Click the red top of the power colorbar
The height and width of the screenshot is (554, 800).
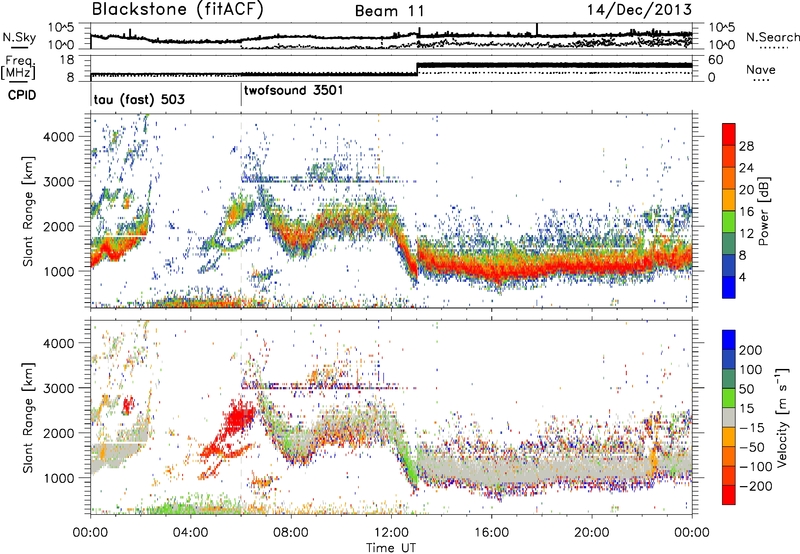tap(729, 134)
